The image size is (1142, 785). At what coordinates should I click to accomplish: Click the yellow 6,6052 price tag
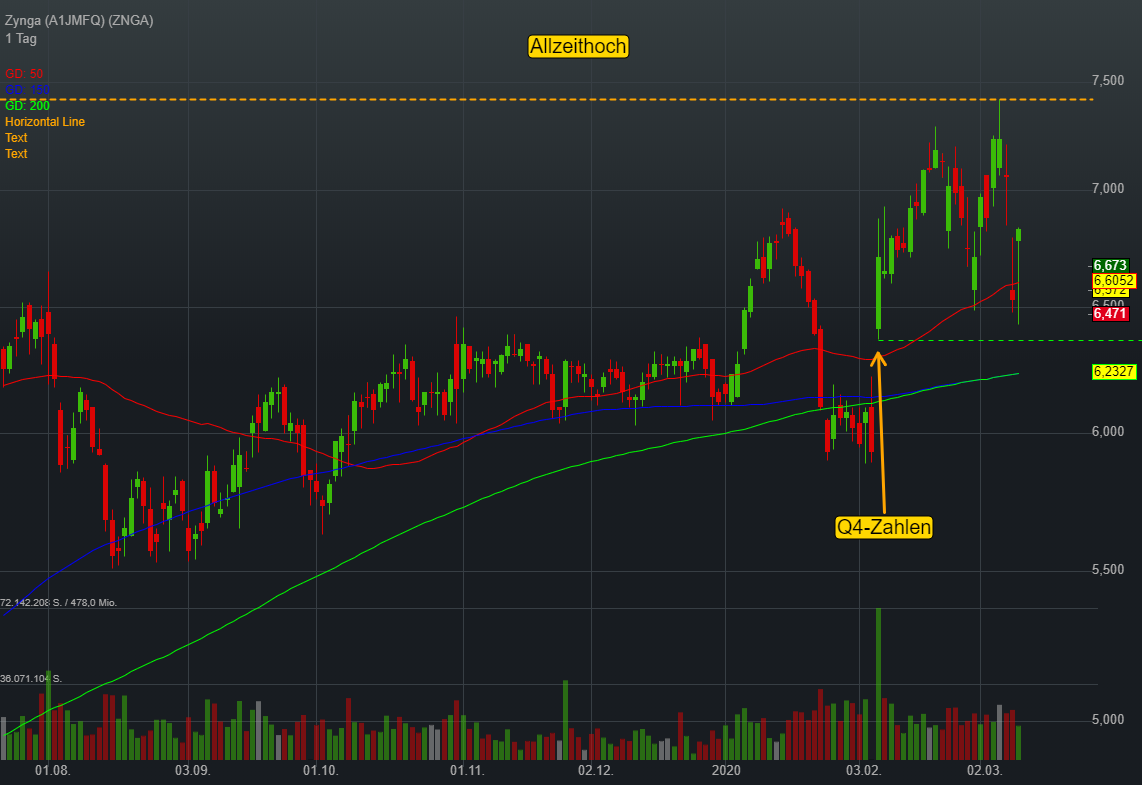click(1114, 280)
